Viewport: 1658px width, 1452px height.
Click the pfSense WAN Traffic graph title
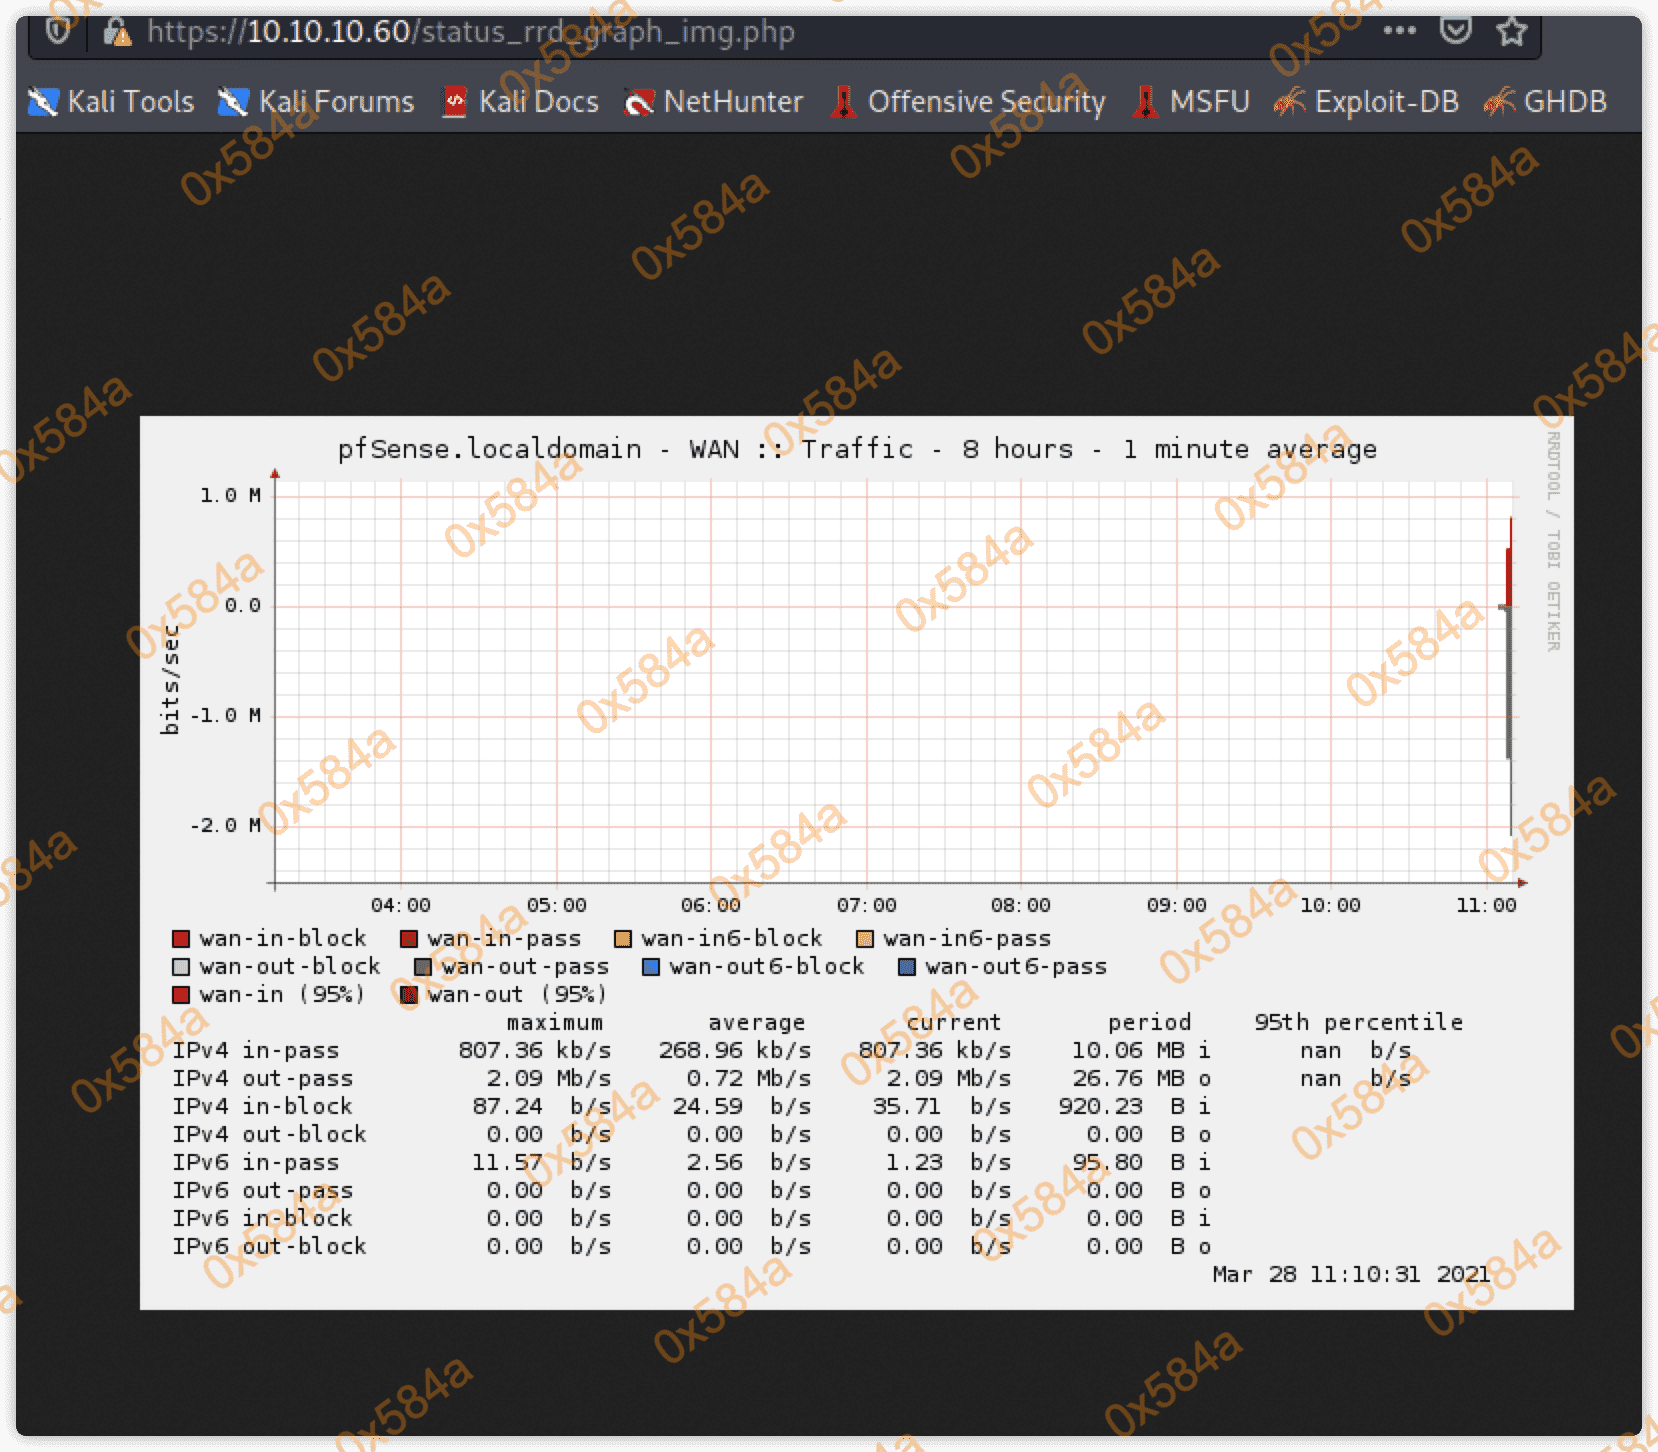(857, 449)
